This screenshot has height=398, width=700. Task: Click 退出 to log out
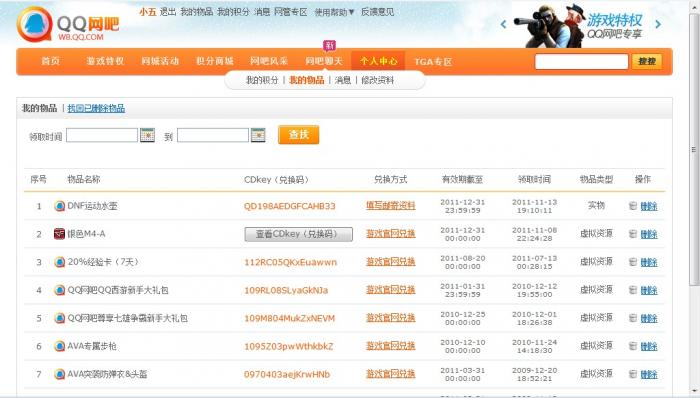coord(168,12)
